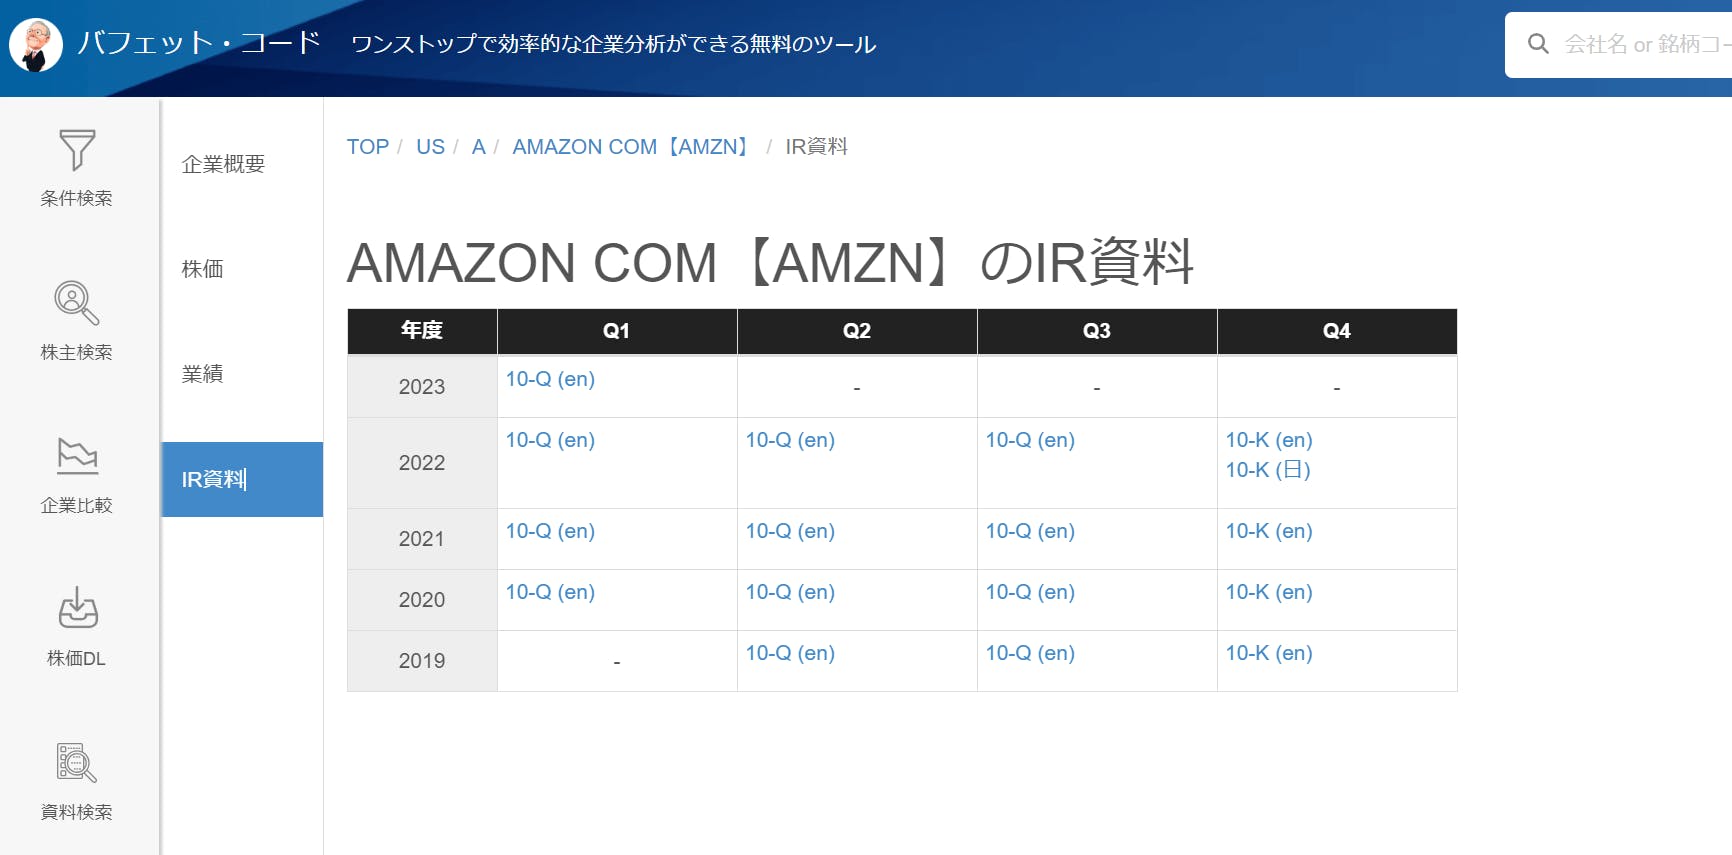The width and height of the screenshot is (1732, 855).
Task: Click the TOP breadcrumb link
Action: coord(367,147)
